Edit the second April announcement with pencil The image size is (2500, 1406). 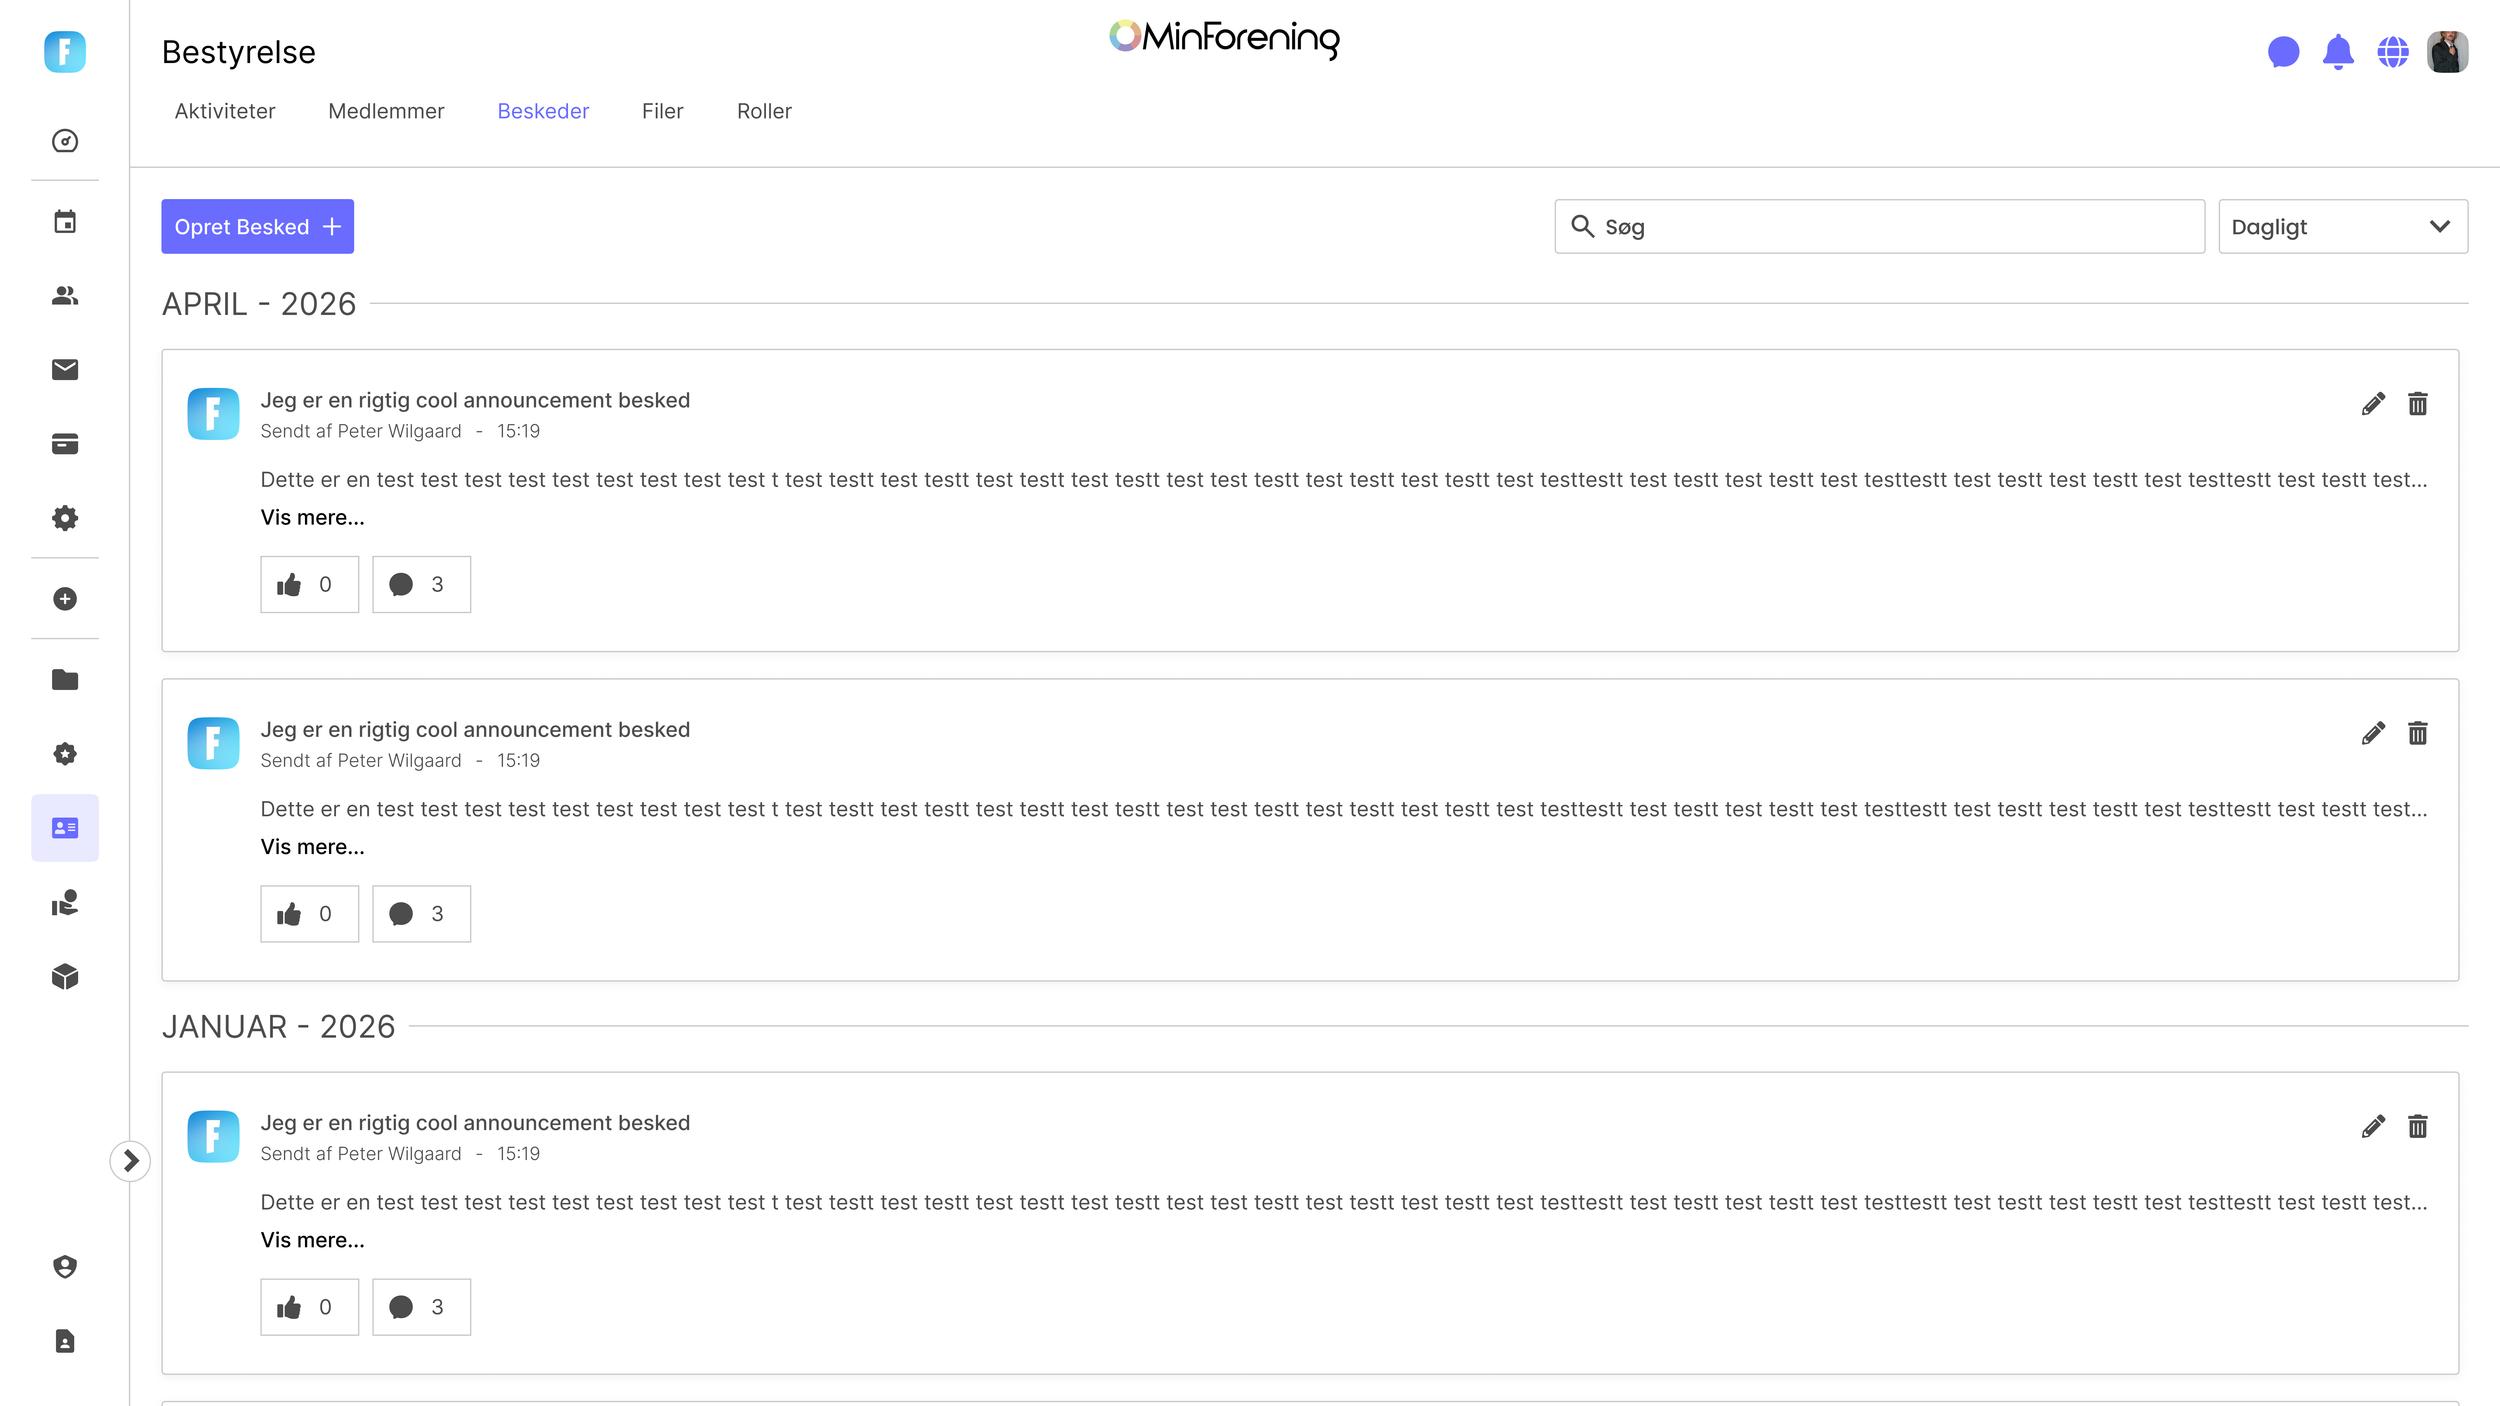pyautogui.click(x=2374, y=733)
